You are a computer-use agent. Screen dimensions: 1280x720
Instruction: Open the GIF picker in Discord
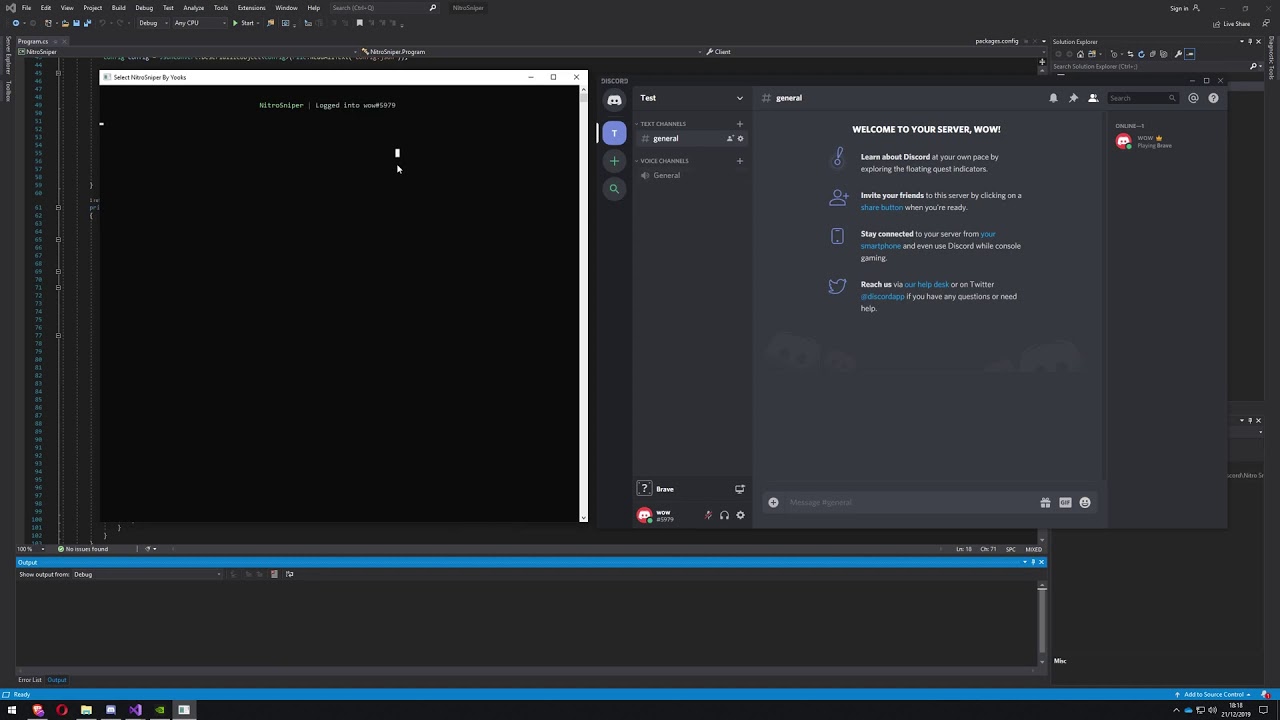pyautogui.click(x=1065, y=503)
